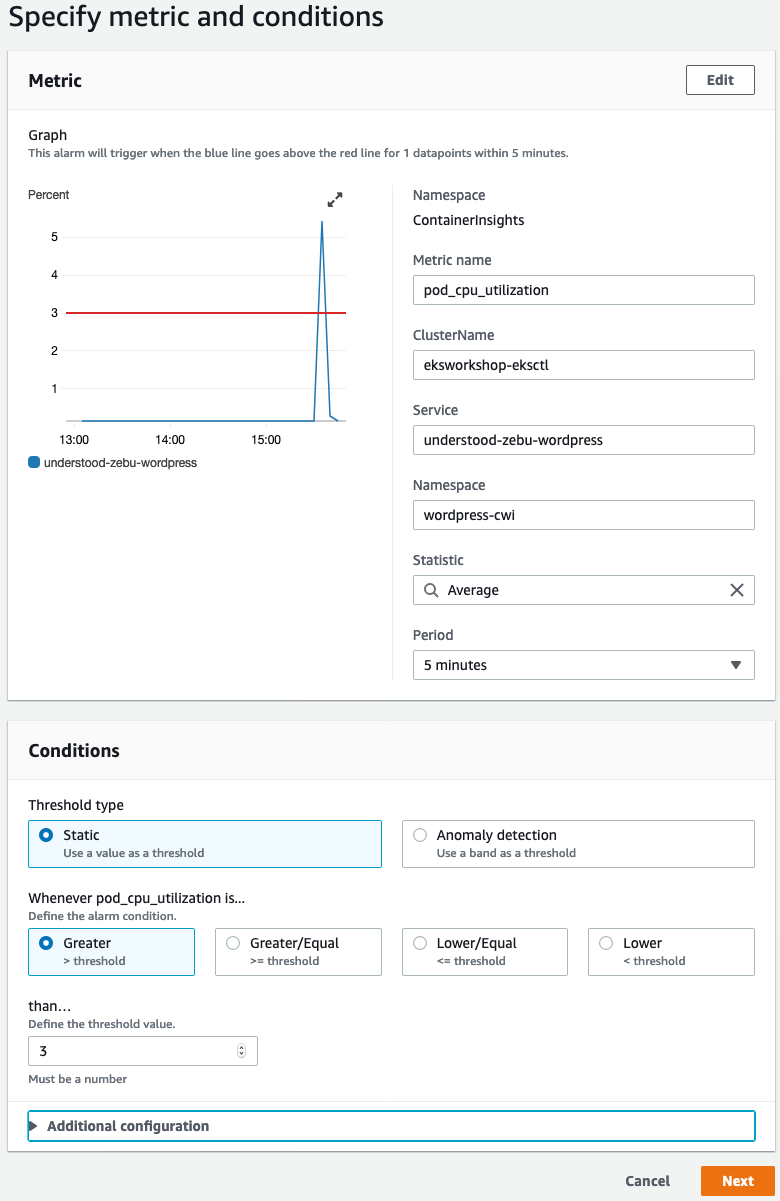This screenshot has height=1201, width=780.
Task: Proceed with the Next button
Action: (737, 1181)
